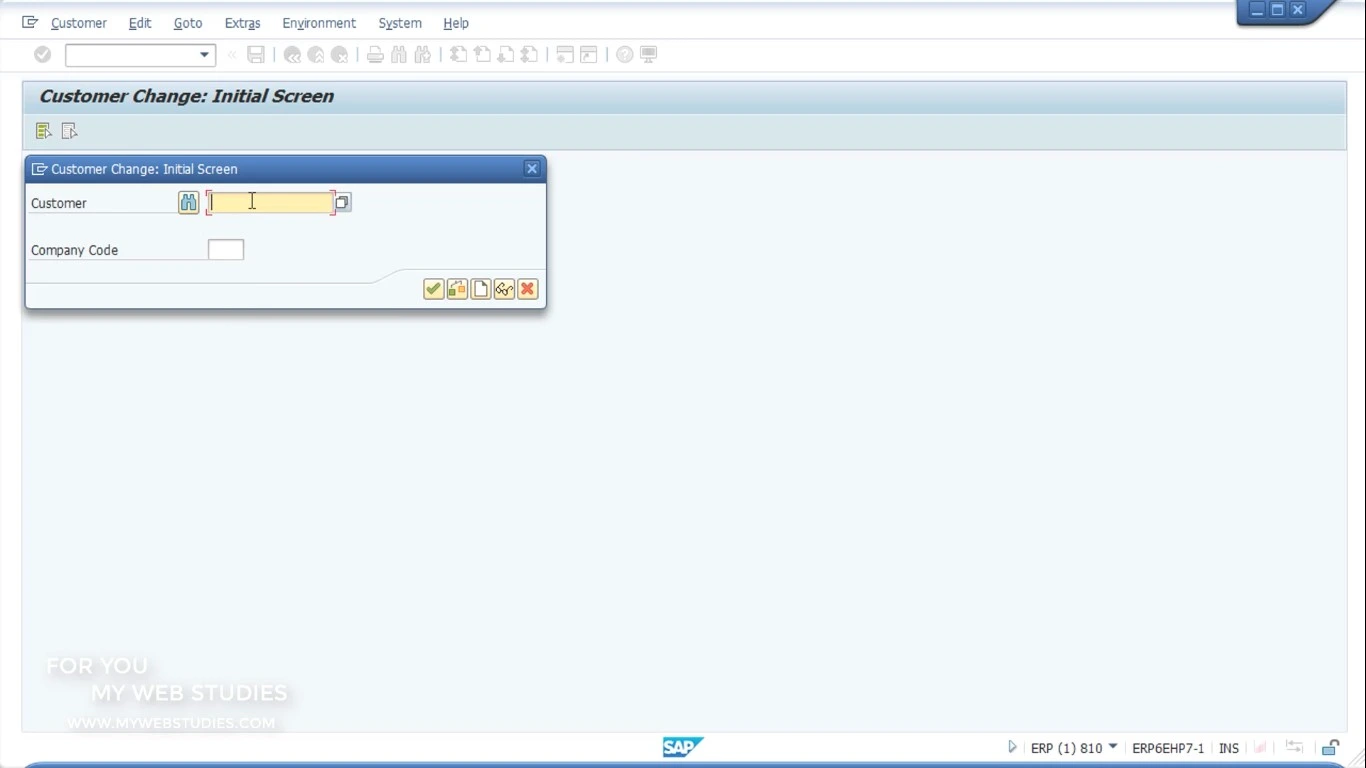This screenshot has width=1366, height=768.
Task: Minimize the SAP window
Action: [x=1257, y=10]
